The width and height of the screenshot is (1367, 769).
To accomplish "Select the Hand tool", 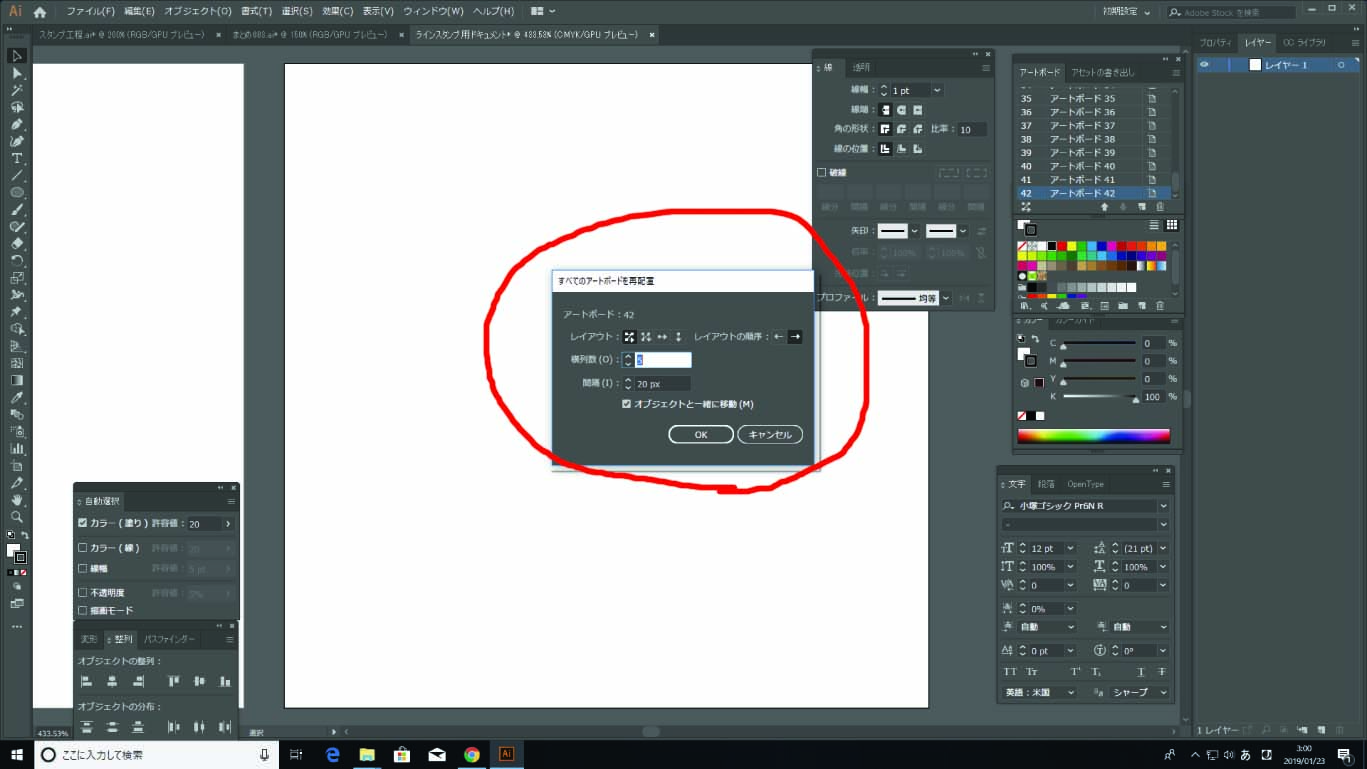I will click(17, 500).
